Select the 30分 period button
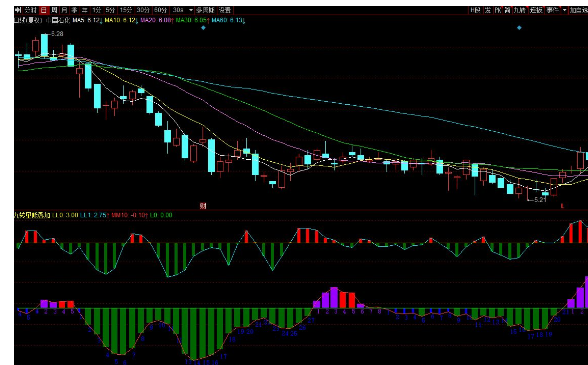Image resolution: width=588 pixels, height=365 pixels. 143,10
